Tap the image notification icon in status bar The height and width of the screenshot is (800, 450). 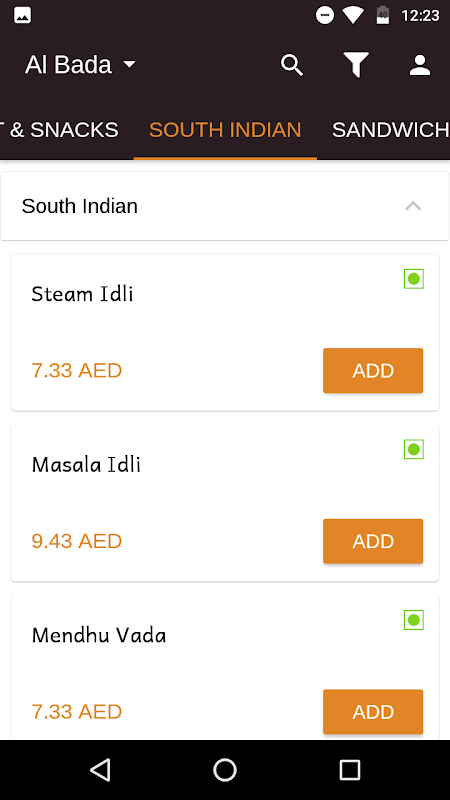[22, 15]
